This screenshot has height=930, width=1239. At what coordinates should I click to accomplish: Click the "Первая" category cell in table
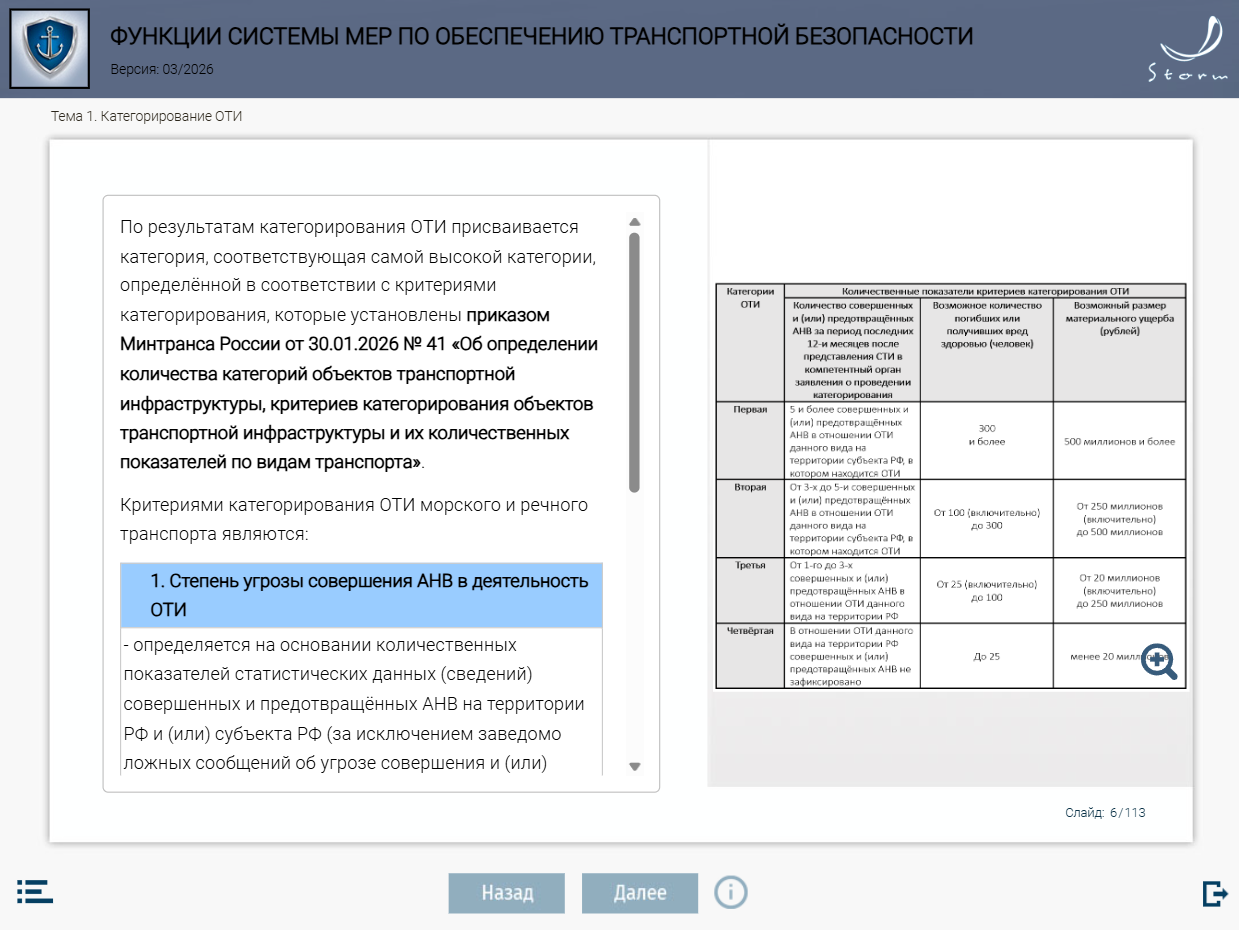pos(750,411)
